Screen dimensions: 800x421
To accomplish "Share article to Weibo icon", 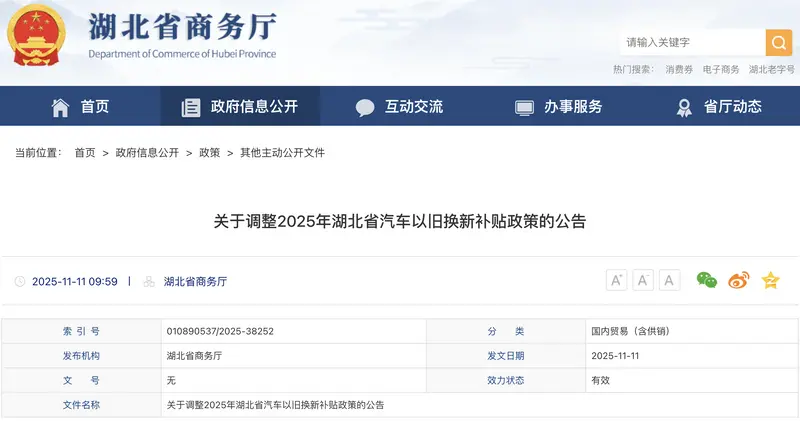I will 738,281.
